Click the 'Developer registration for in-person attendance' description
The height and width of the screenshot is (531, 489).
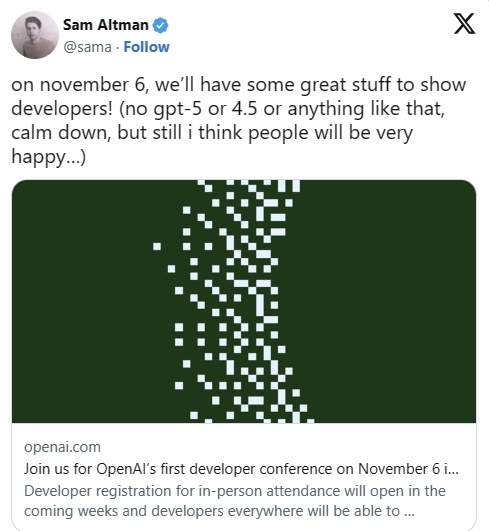tap(235, 491)
